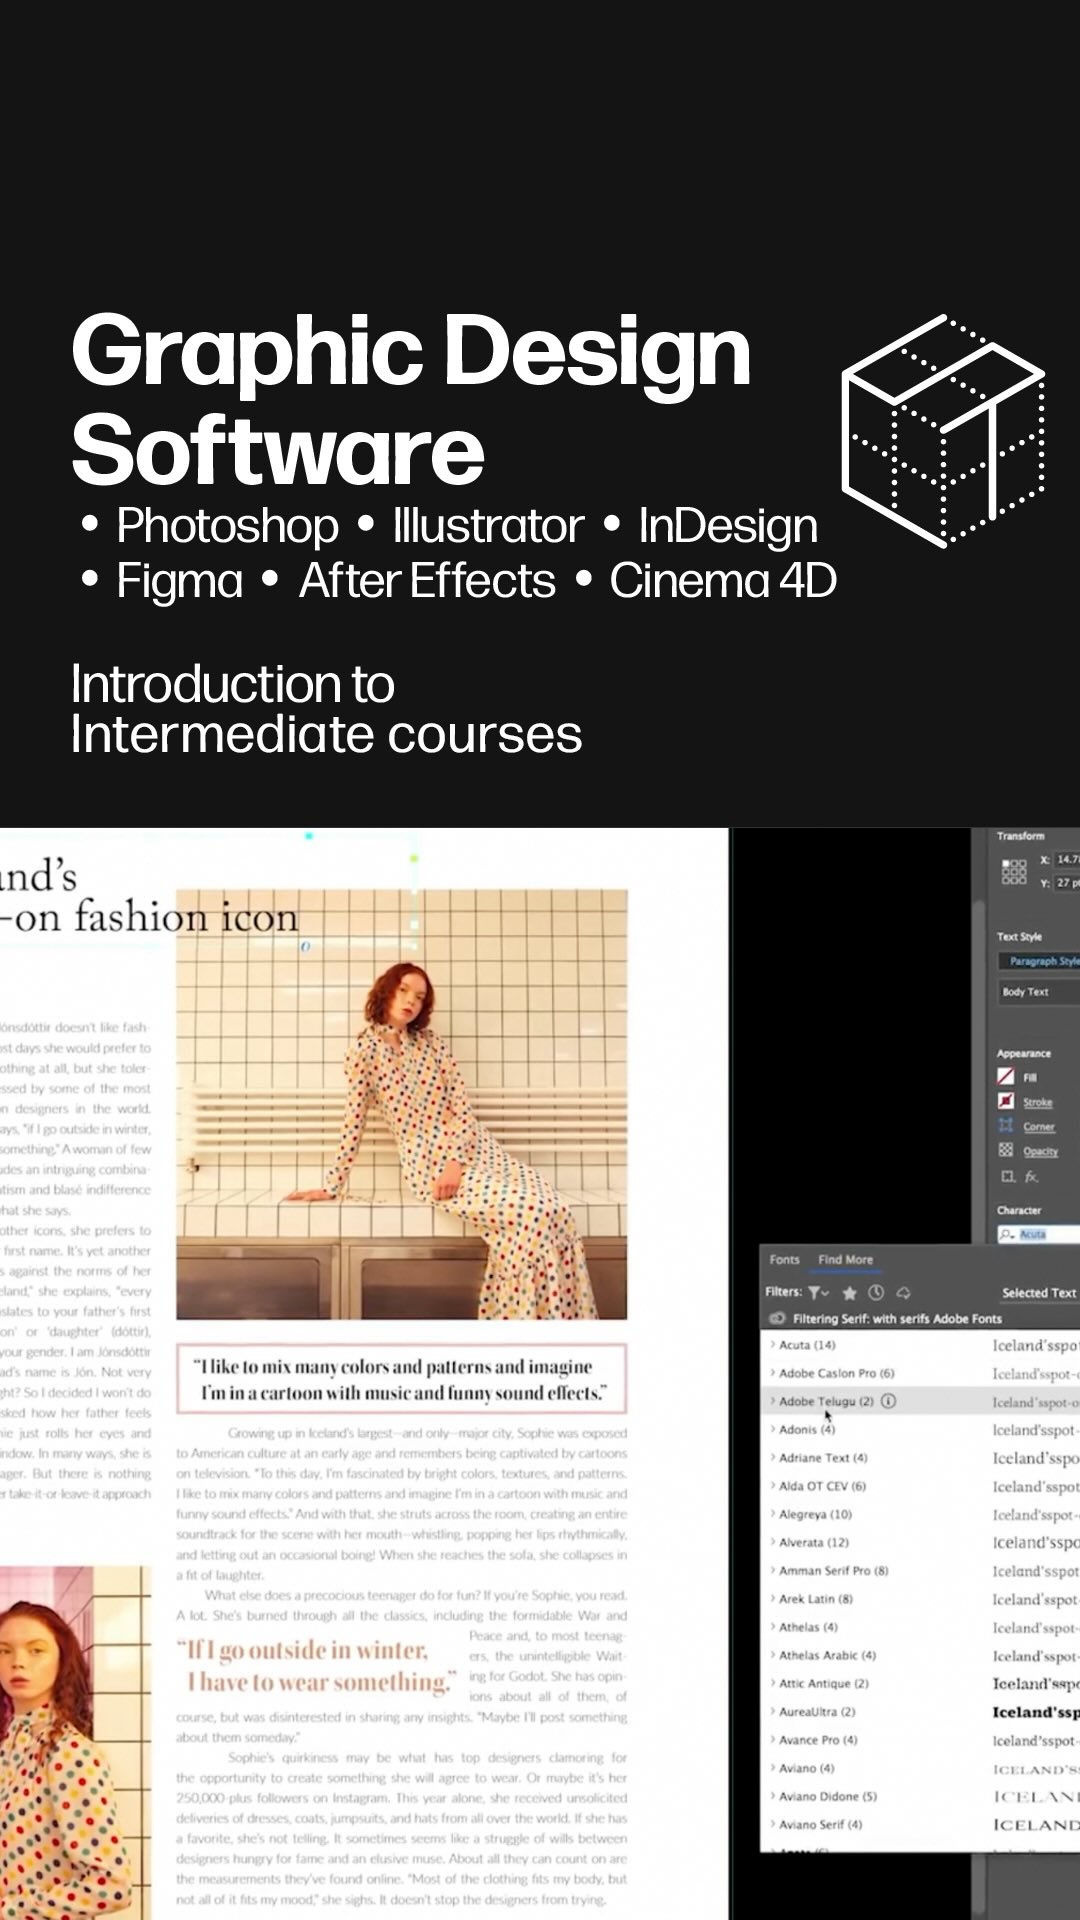The width and height of the screenshot is (1080, 1920).
Task: Open the fx effects menu icon
Action: coord(1031,1177)
